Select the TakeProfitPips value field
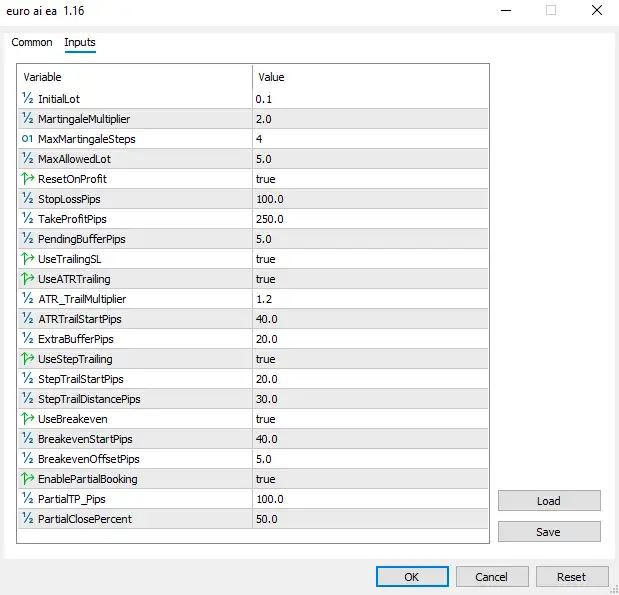Image resolution: width=619 pixels, height=595 pixels. [370, 219]
